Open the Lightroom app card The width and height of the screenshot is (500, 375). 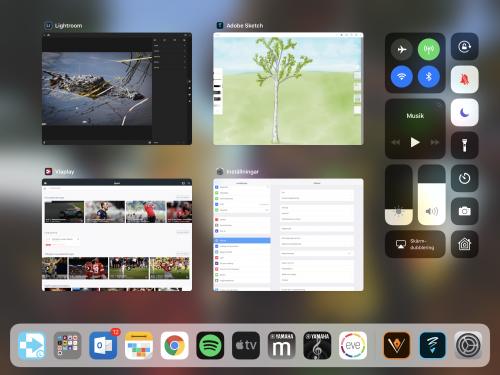[117, 89]
